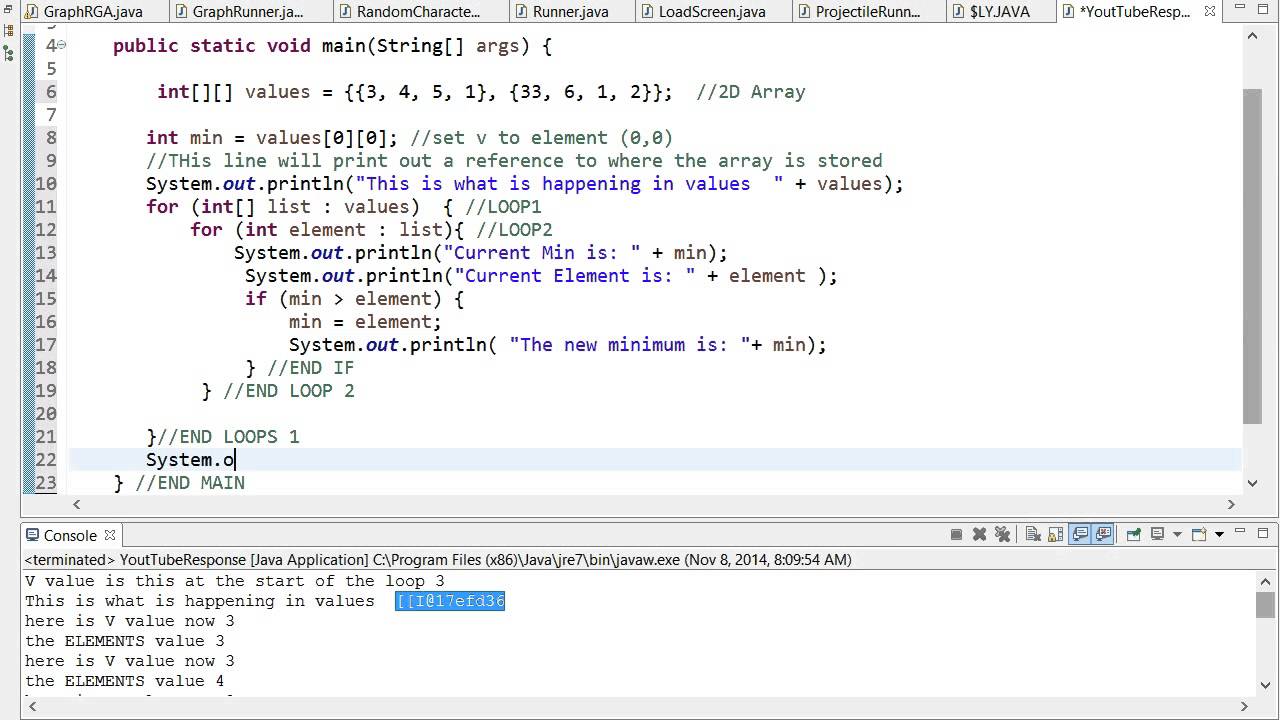Viewport: 1280px width, 720px height.
Task: Minimize the Console view
Action: pos(1240,531)
